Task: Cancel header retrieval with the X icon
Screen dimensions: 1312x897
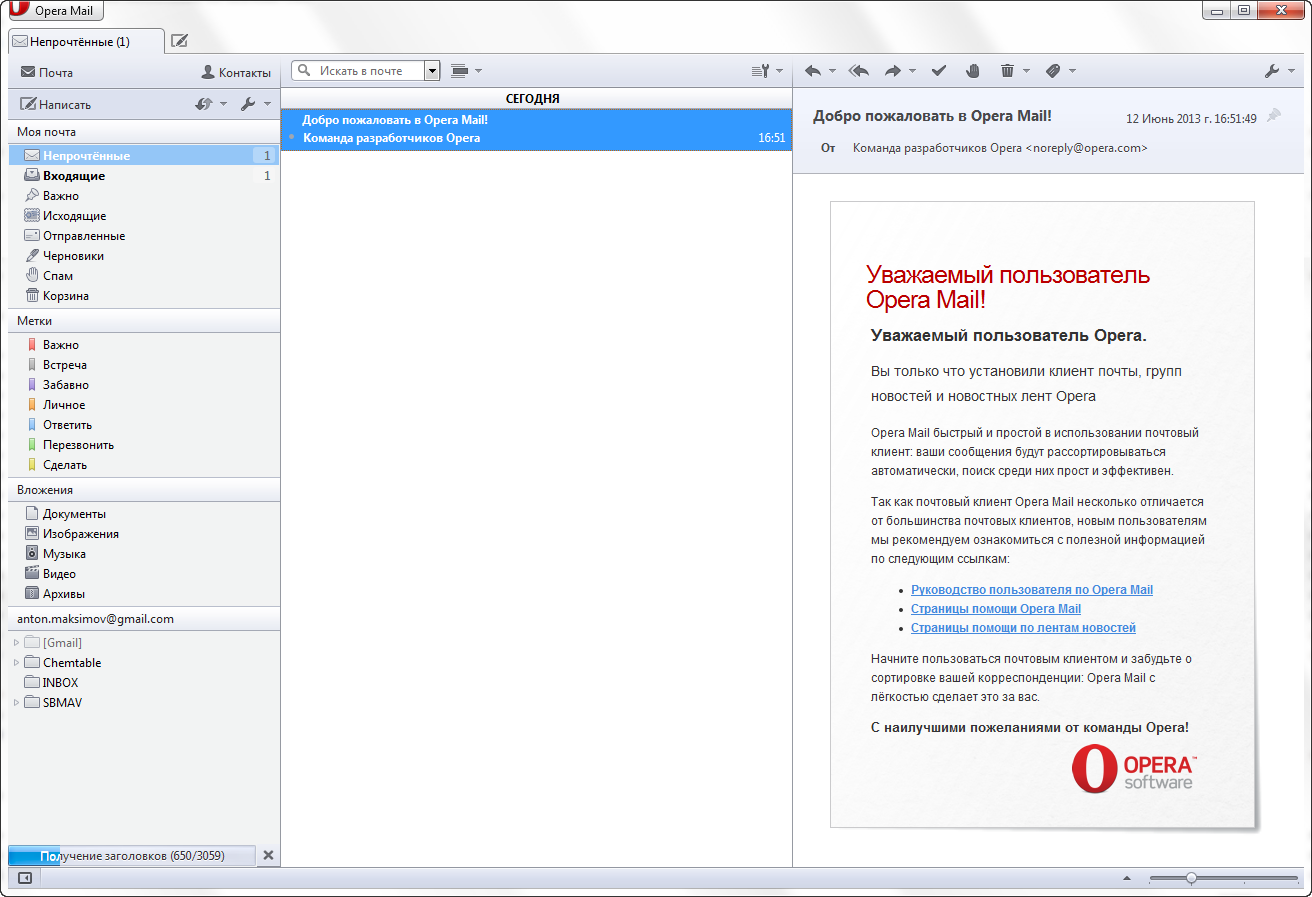Action: tap(268, 855)
